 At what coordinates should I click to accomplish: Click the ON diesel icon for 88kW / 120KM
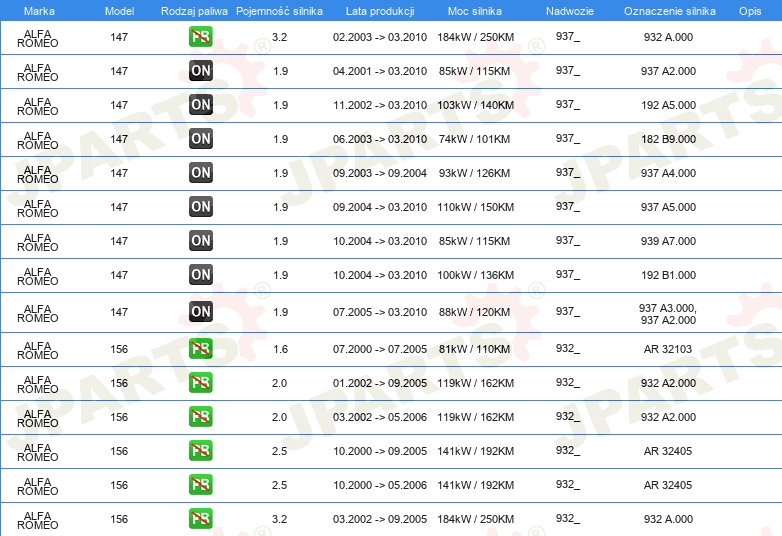pos(200,312)
